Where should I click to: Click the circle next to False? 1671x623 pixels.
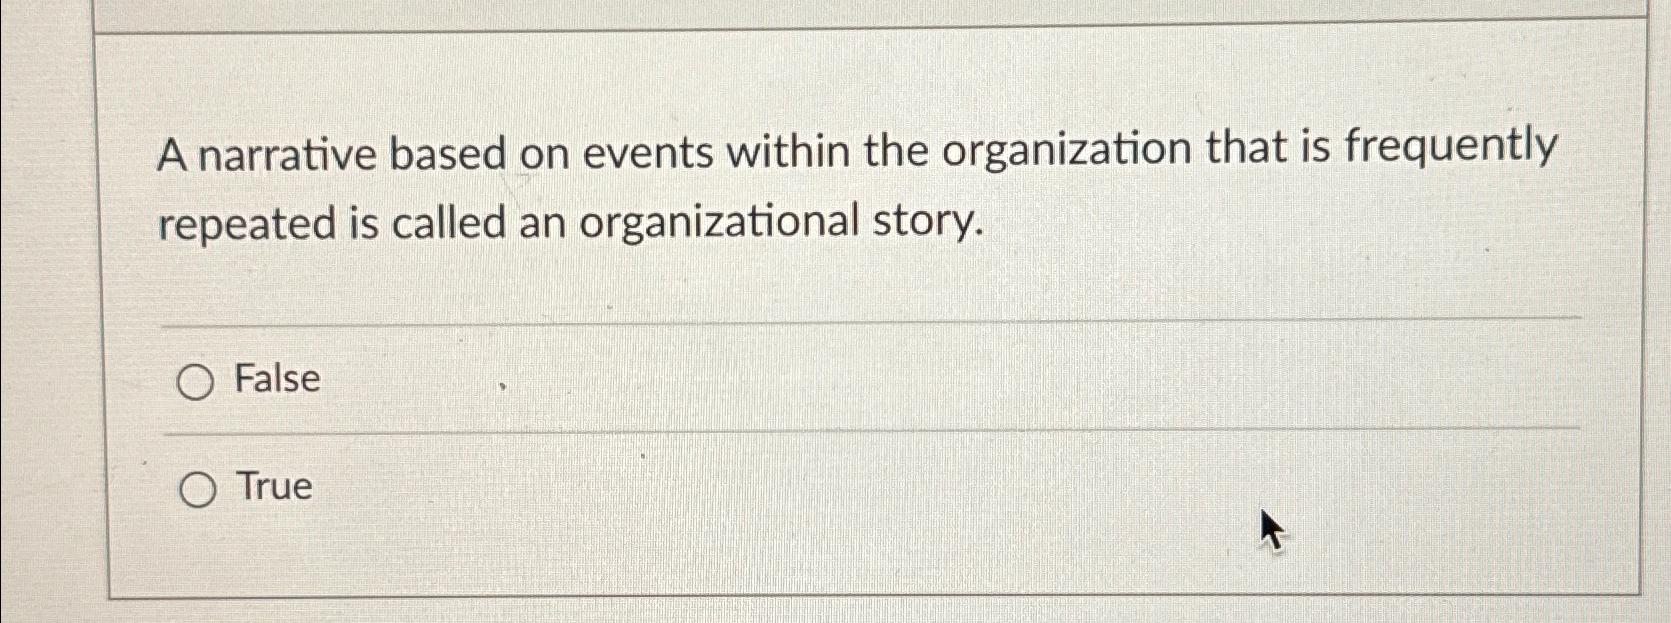[196, 380]
